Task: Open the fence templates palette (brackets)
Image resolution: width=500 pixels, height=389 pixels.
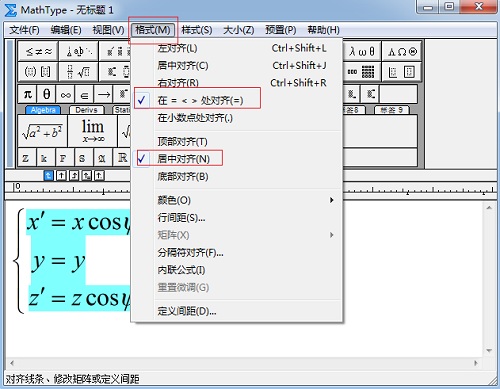Action: click(x=38, y=72)
